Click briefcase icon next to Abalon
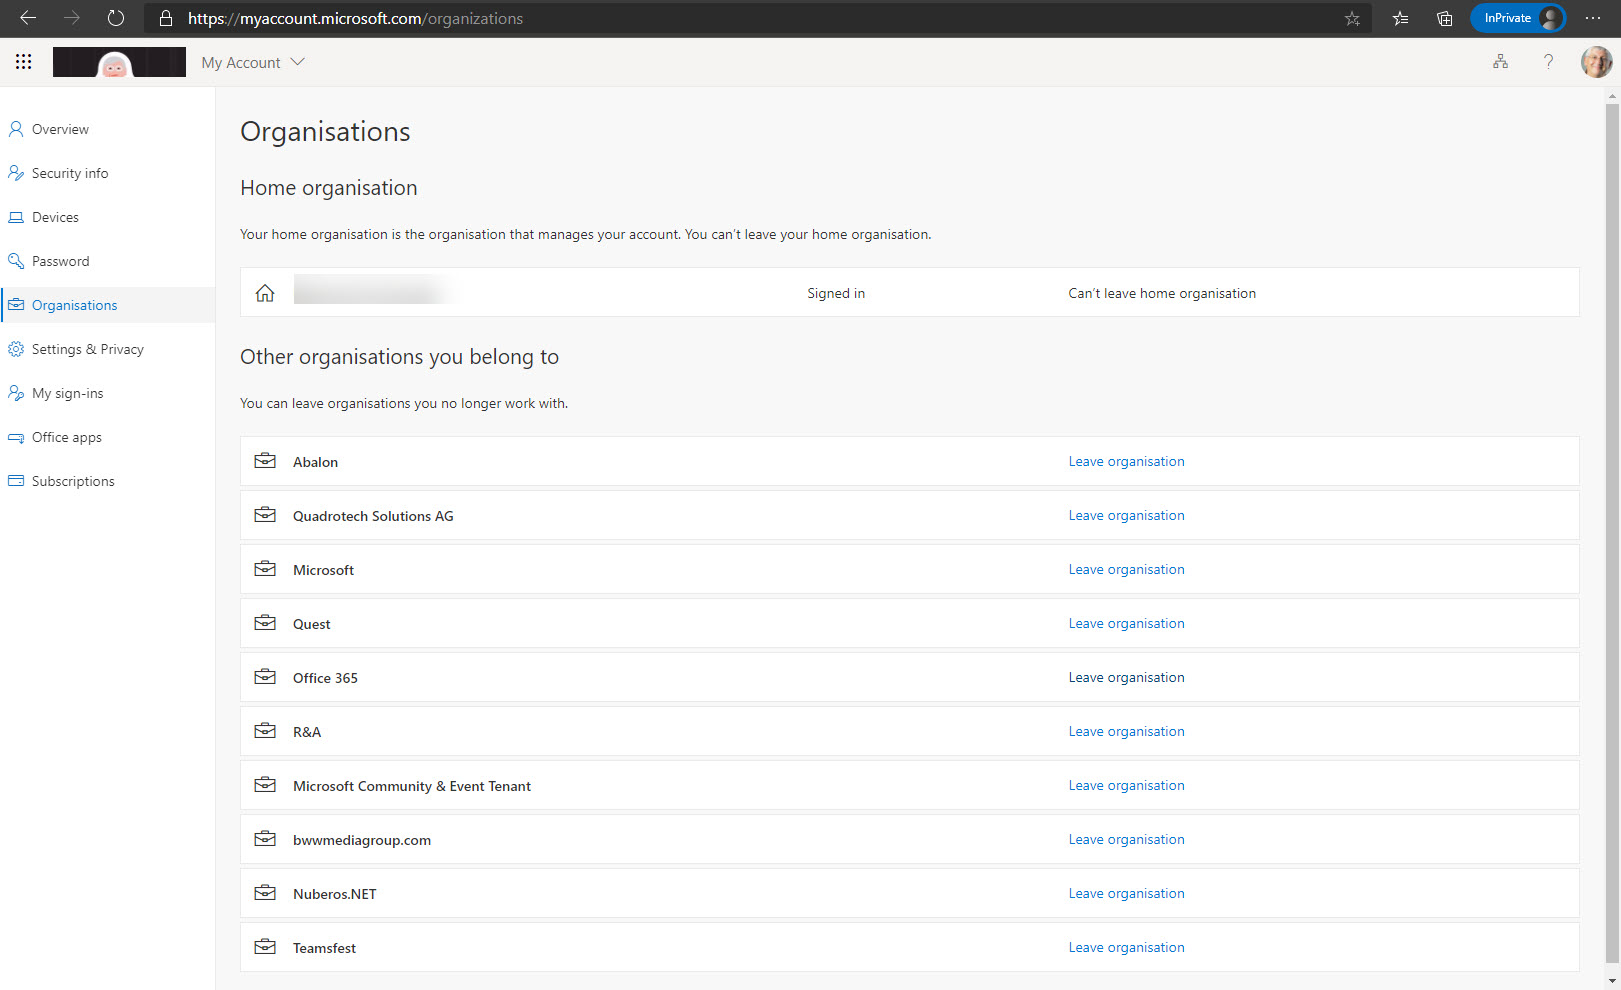1621x990 pixels. pyautogui.click(x=265, y=461)
